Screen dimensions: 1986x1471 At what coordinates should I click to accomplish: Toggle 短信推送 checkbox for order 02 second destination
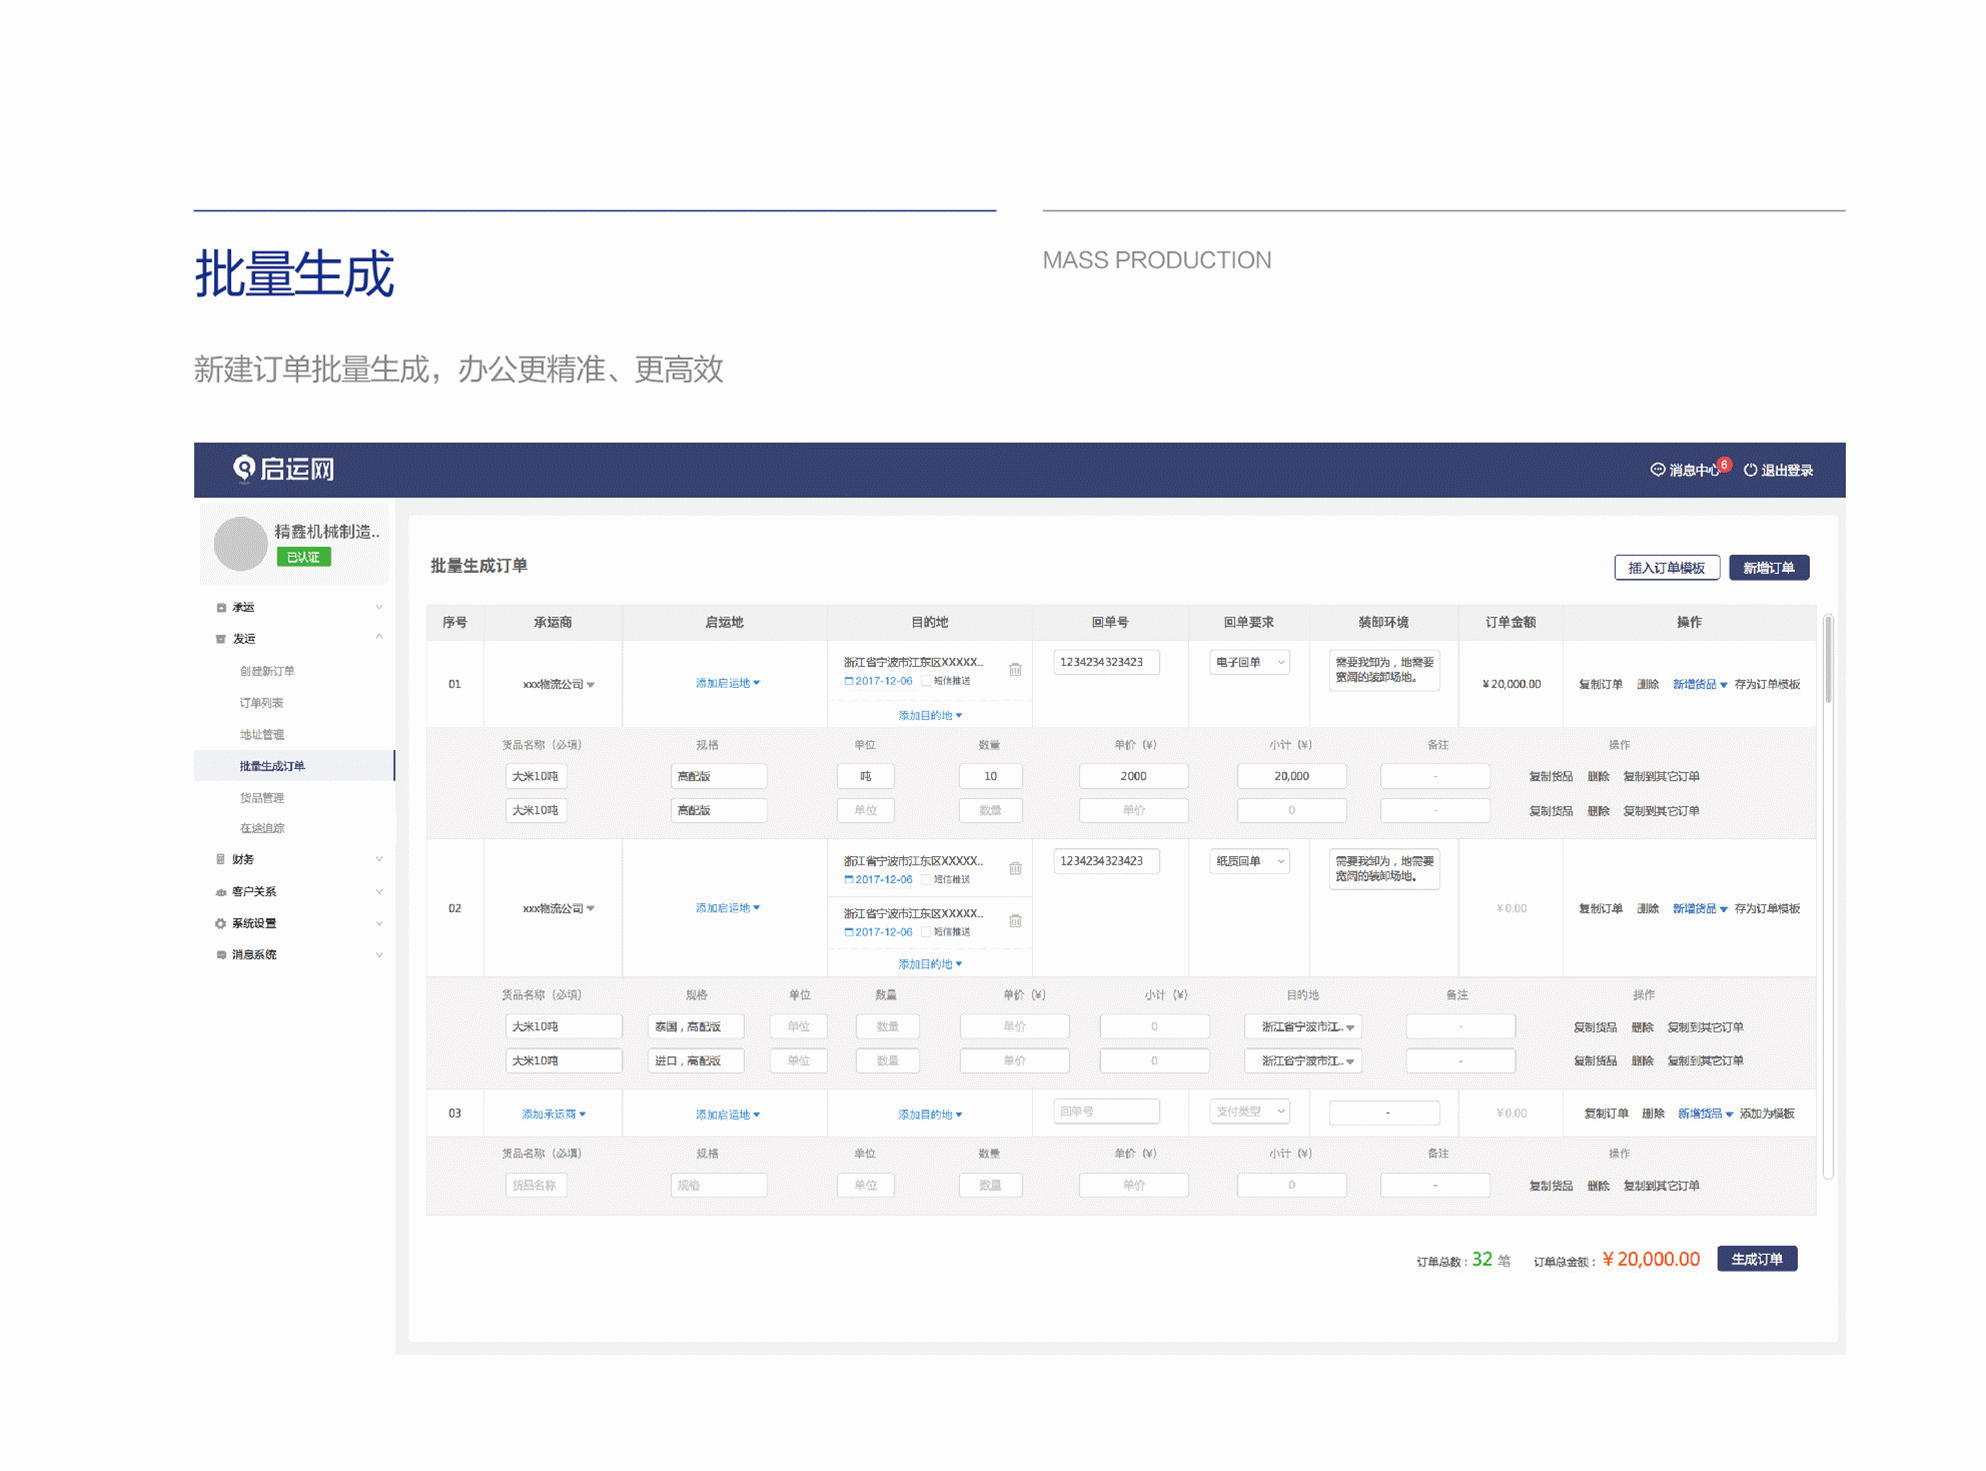pos(926,932)
